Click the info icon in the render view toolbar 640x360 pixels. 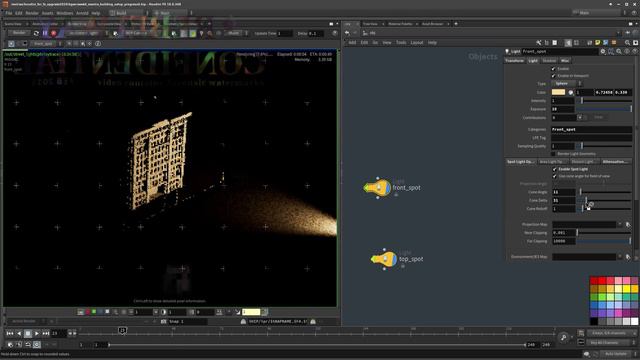coord(98,43)
